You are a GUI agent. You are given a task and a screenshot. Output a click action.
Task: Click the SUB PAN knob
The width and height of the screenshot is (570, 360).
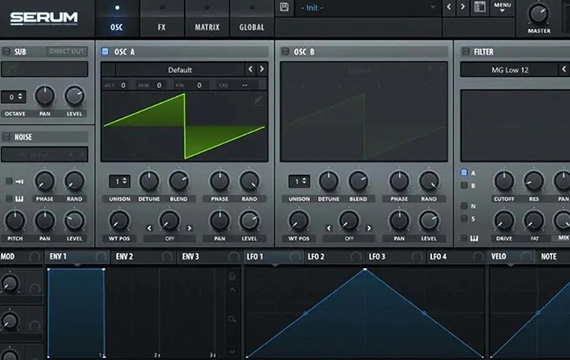coord(45,96)
